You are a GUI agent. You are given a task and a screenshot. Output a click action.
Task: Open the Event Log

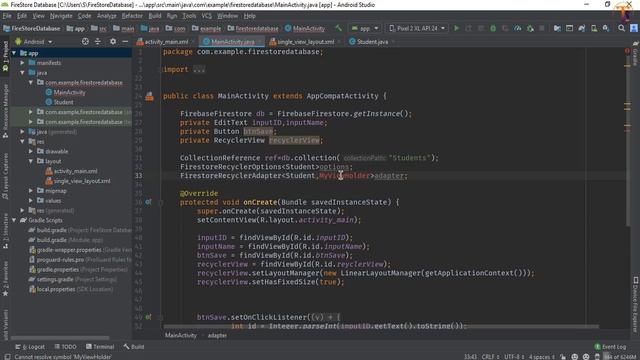point(611,347)
